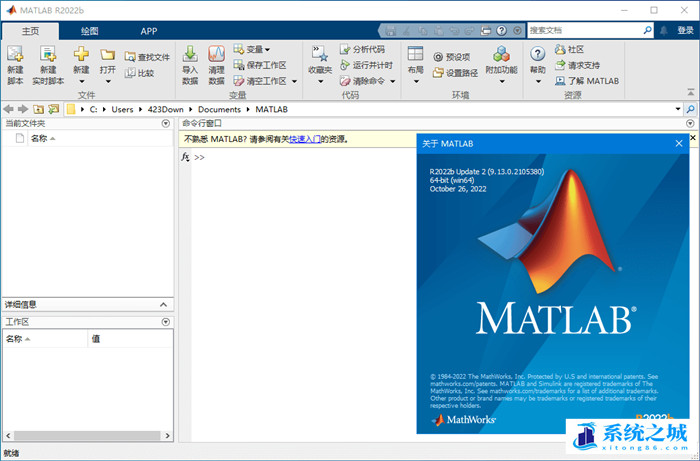Open the 清空工作区 dropdown arrow
The height and width of the screenshot is (461, 700).
[294, 81]
